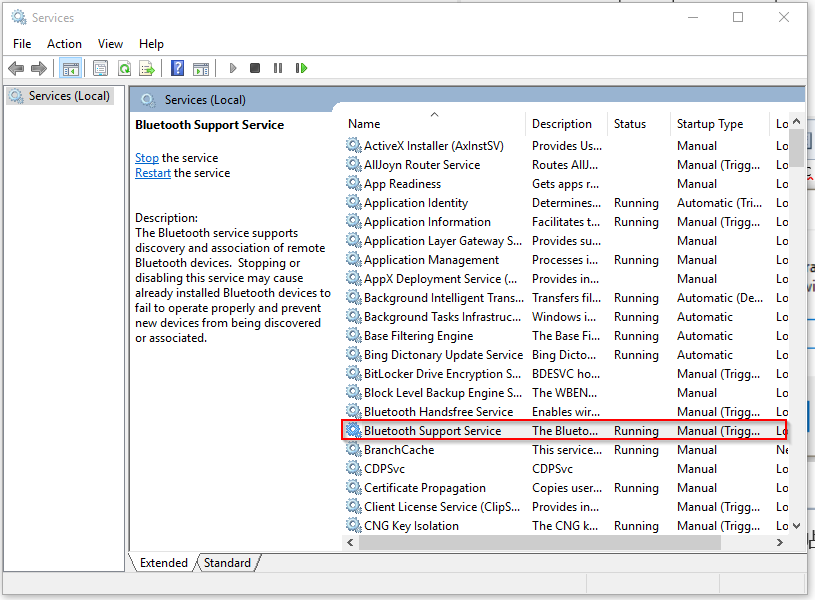Open the View menu
Screen dimensions: 815x600
(x=110, y=44)
